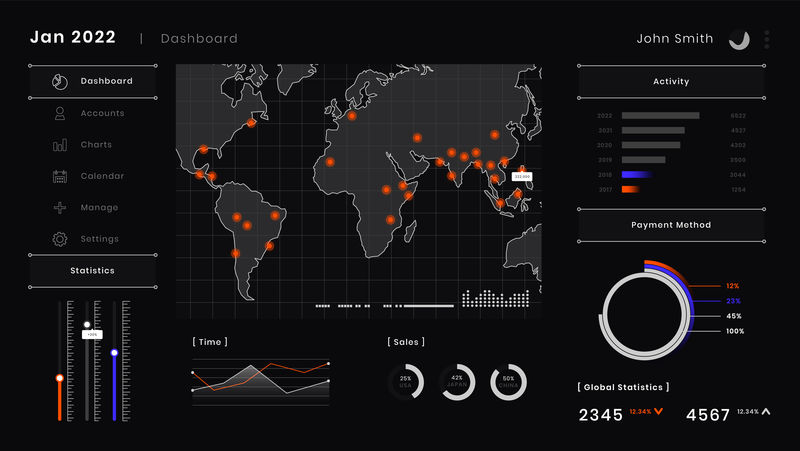Click the white up chevron beside 4567
The width and height of the screenshot is (800, 451).
click(765, 412)
